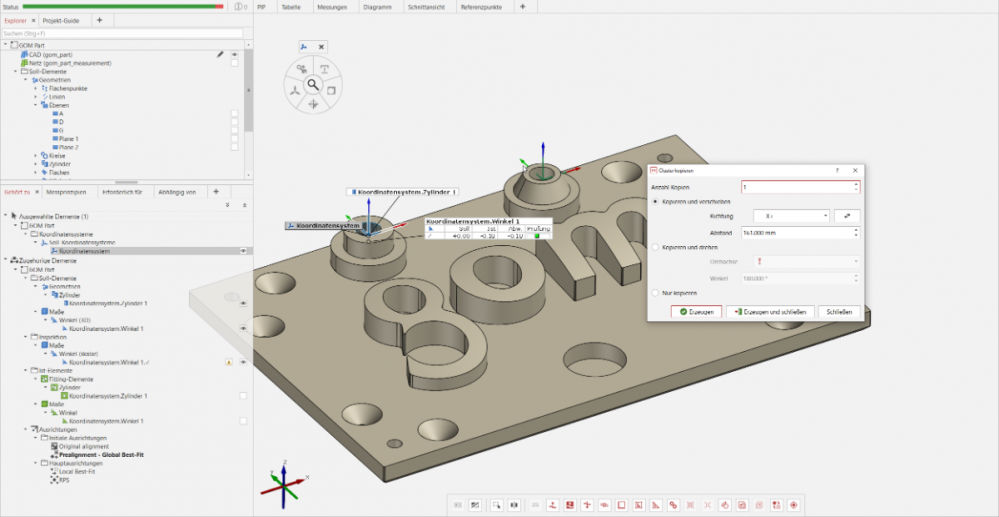Click the help question mark in the dialog

(x=837, y=171)
